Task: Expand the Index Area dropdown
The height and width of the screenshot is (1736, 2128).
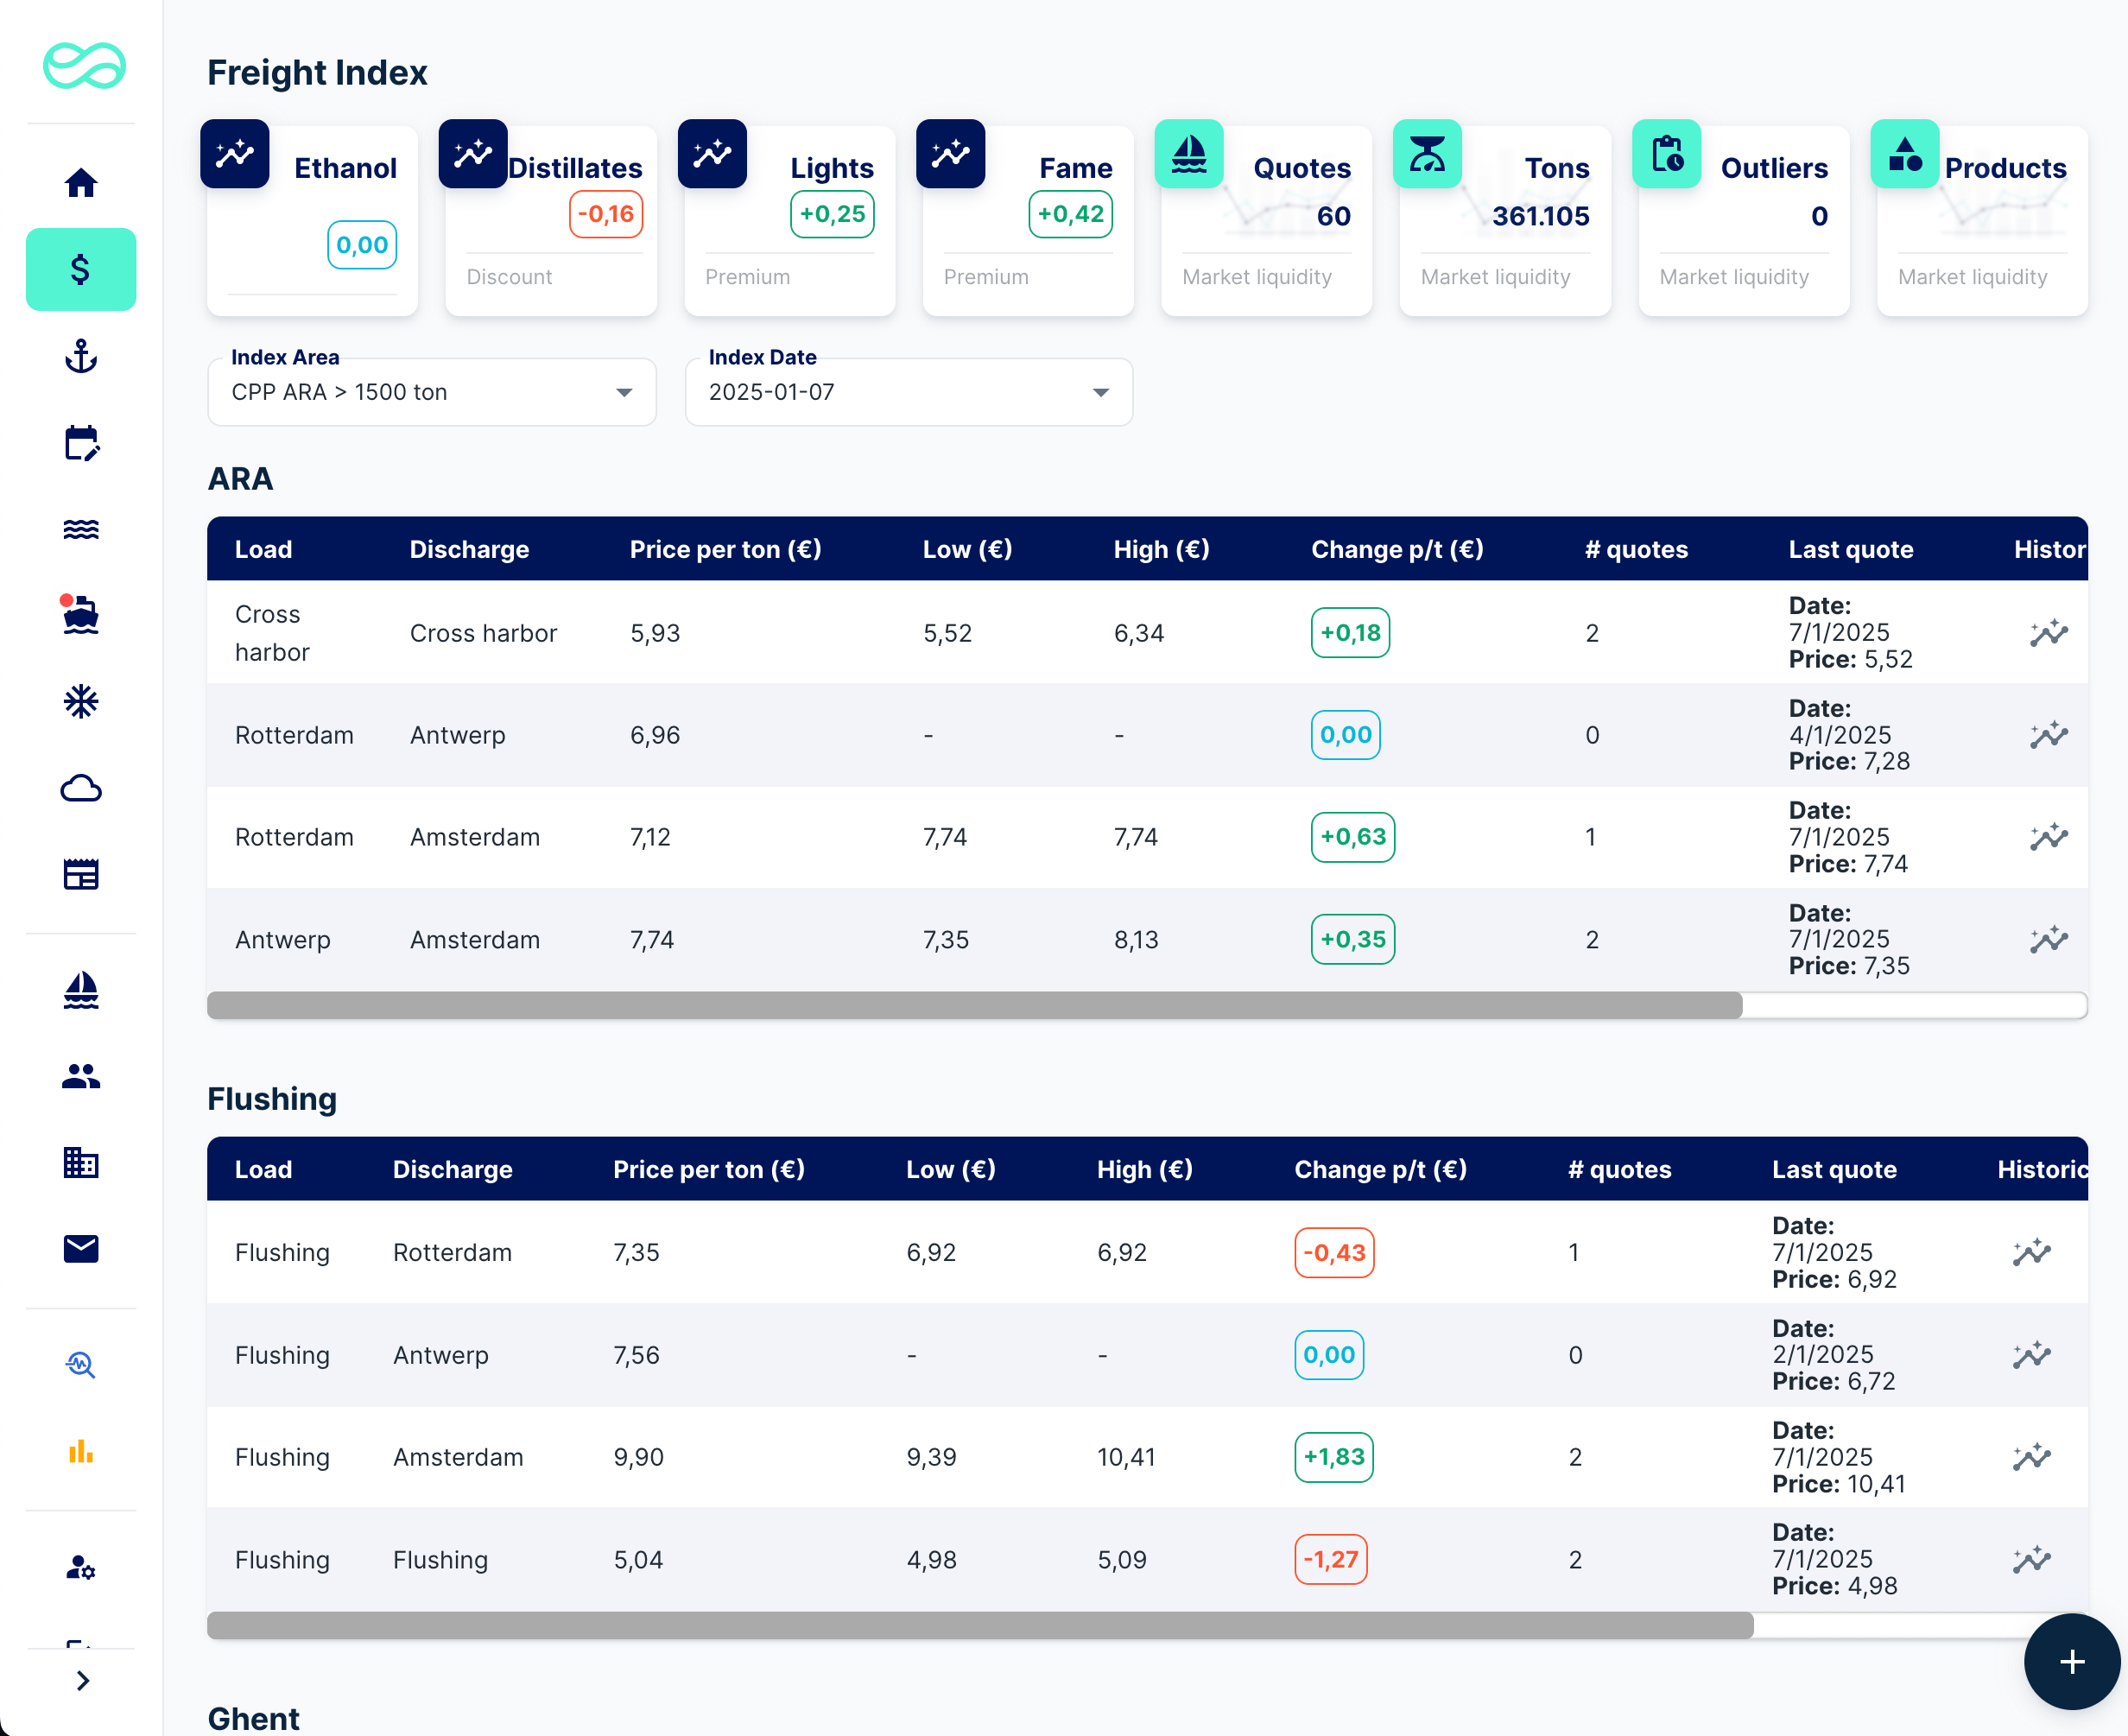Action: 431,392
